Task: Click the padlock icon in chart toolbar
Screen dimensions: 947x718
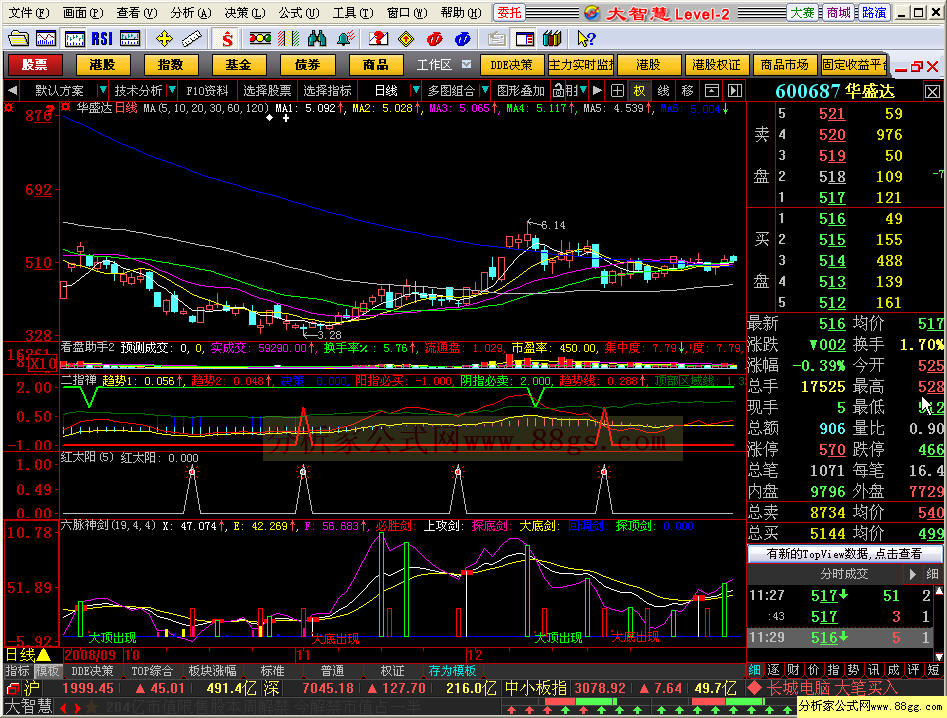Action: 558,91
